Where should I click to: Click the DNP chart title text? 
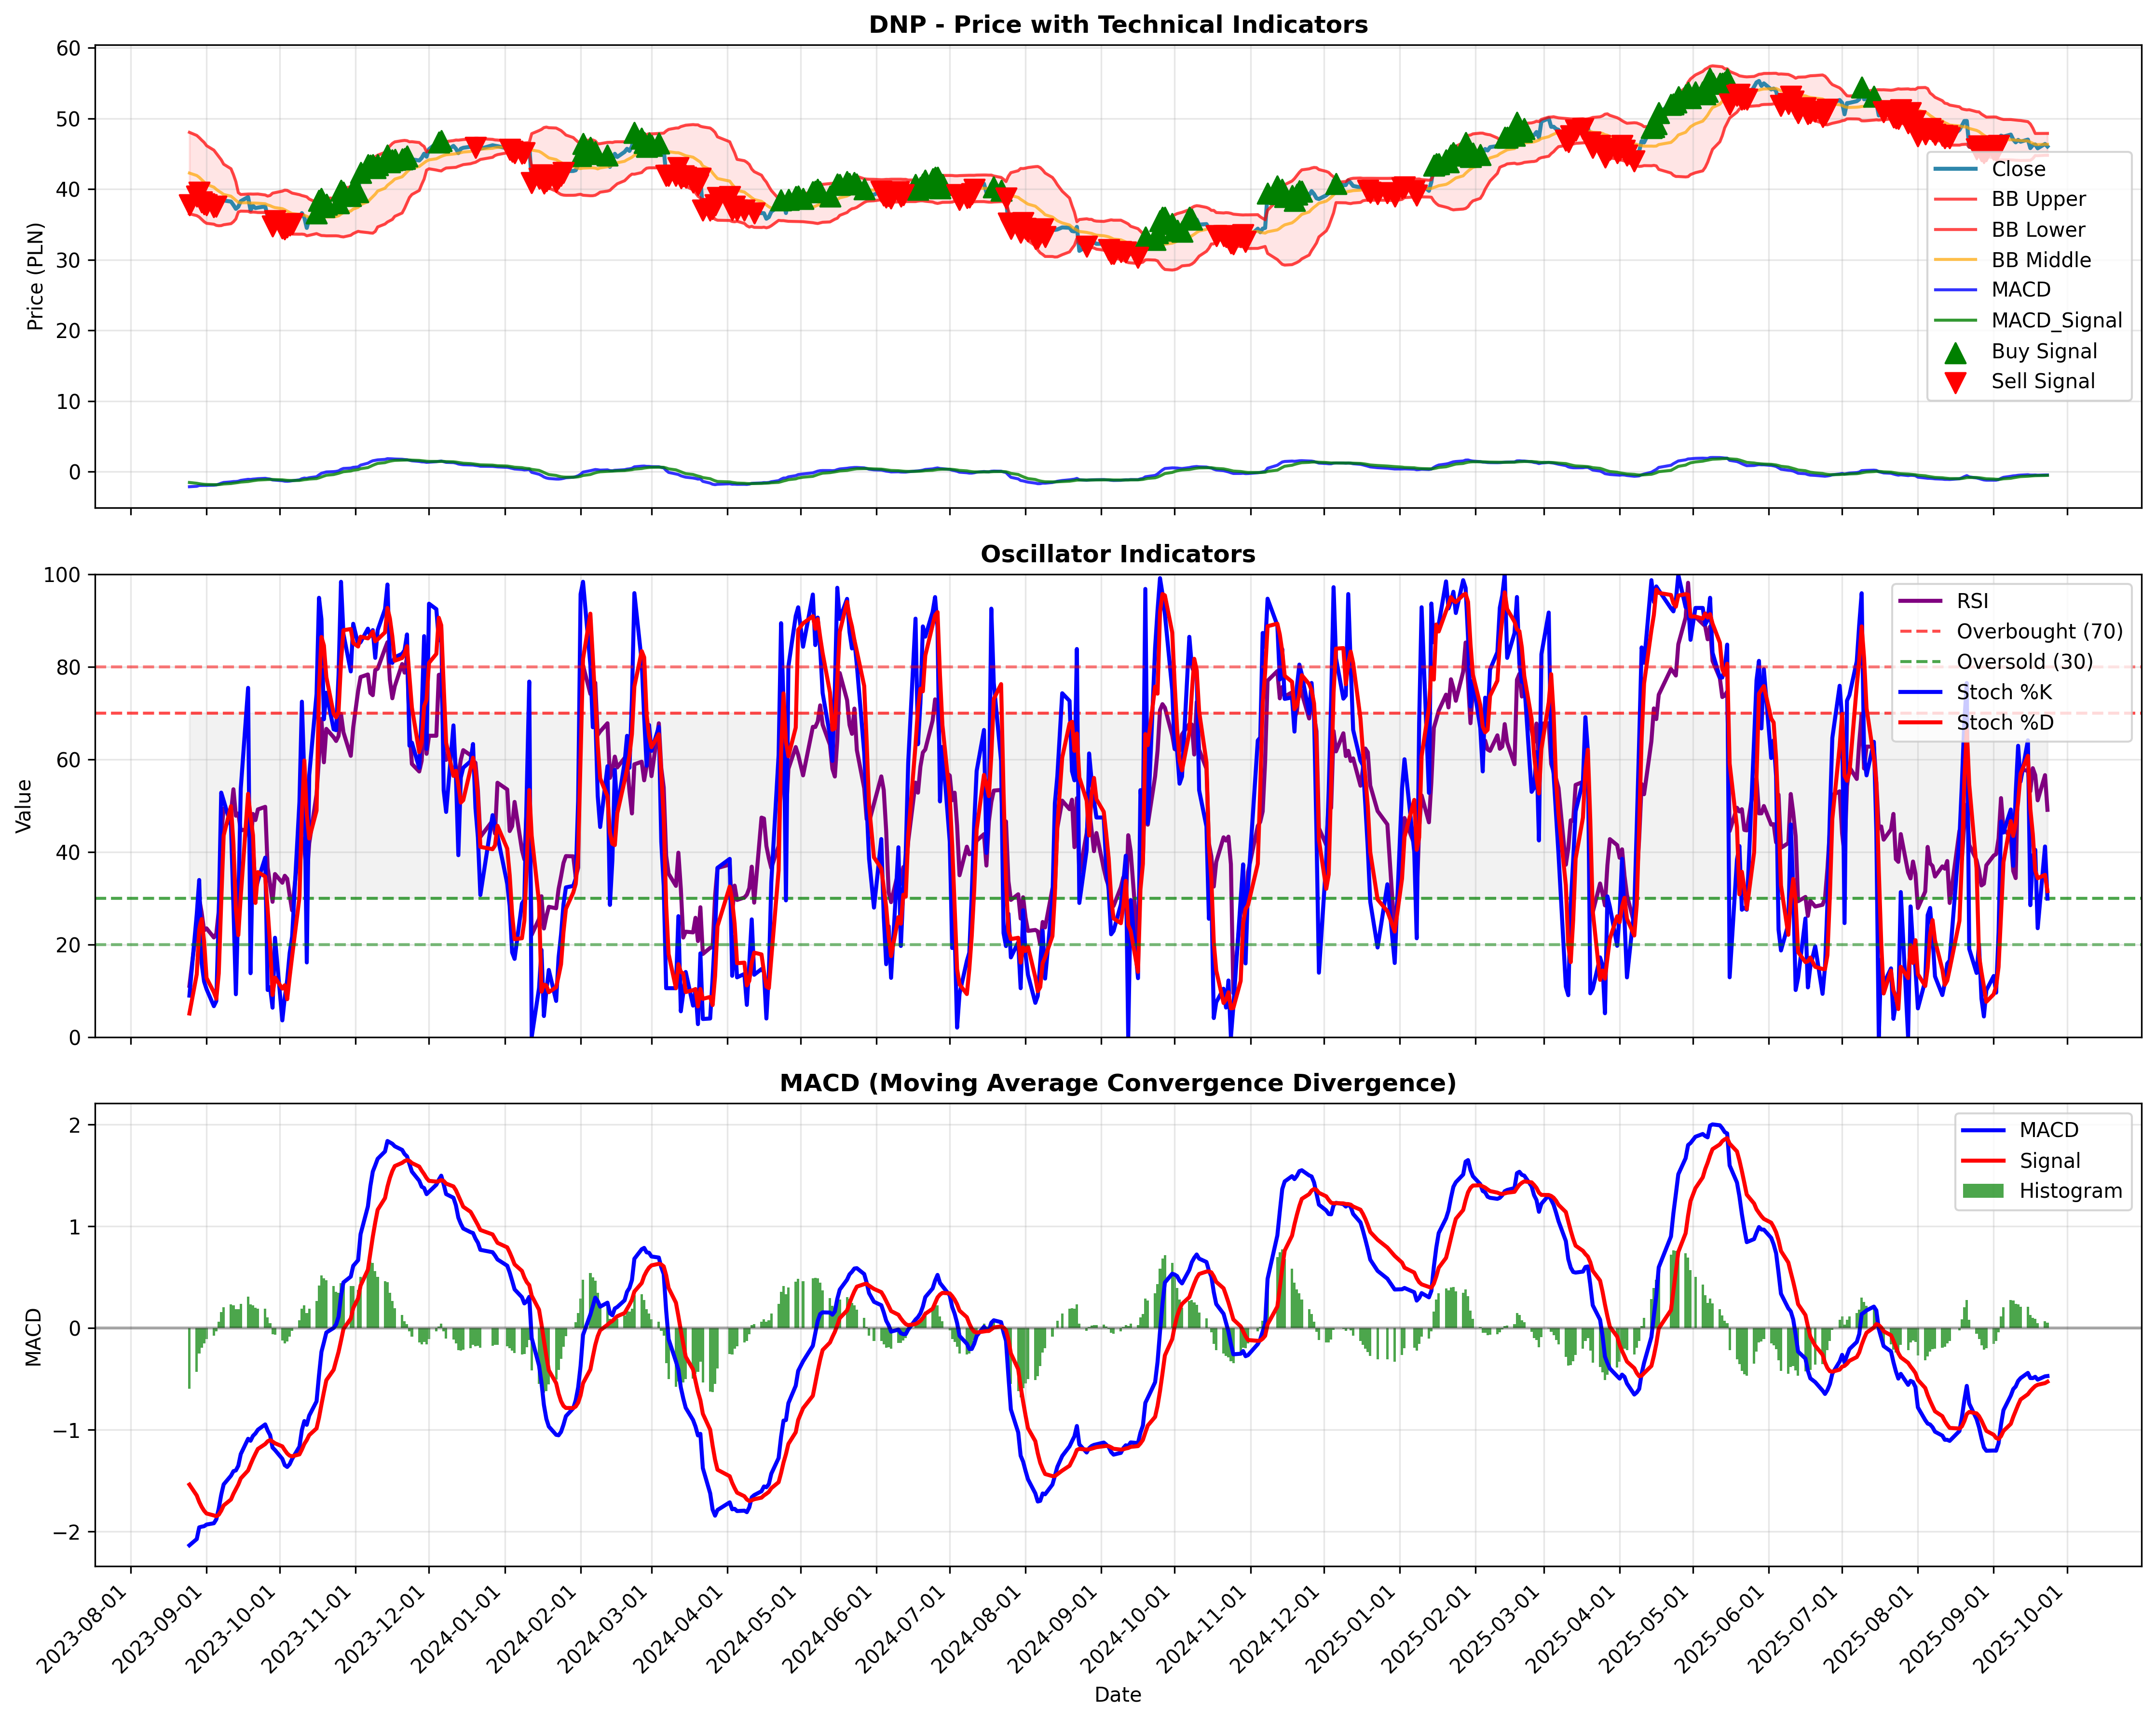point(1118,24)
